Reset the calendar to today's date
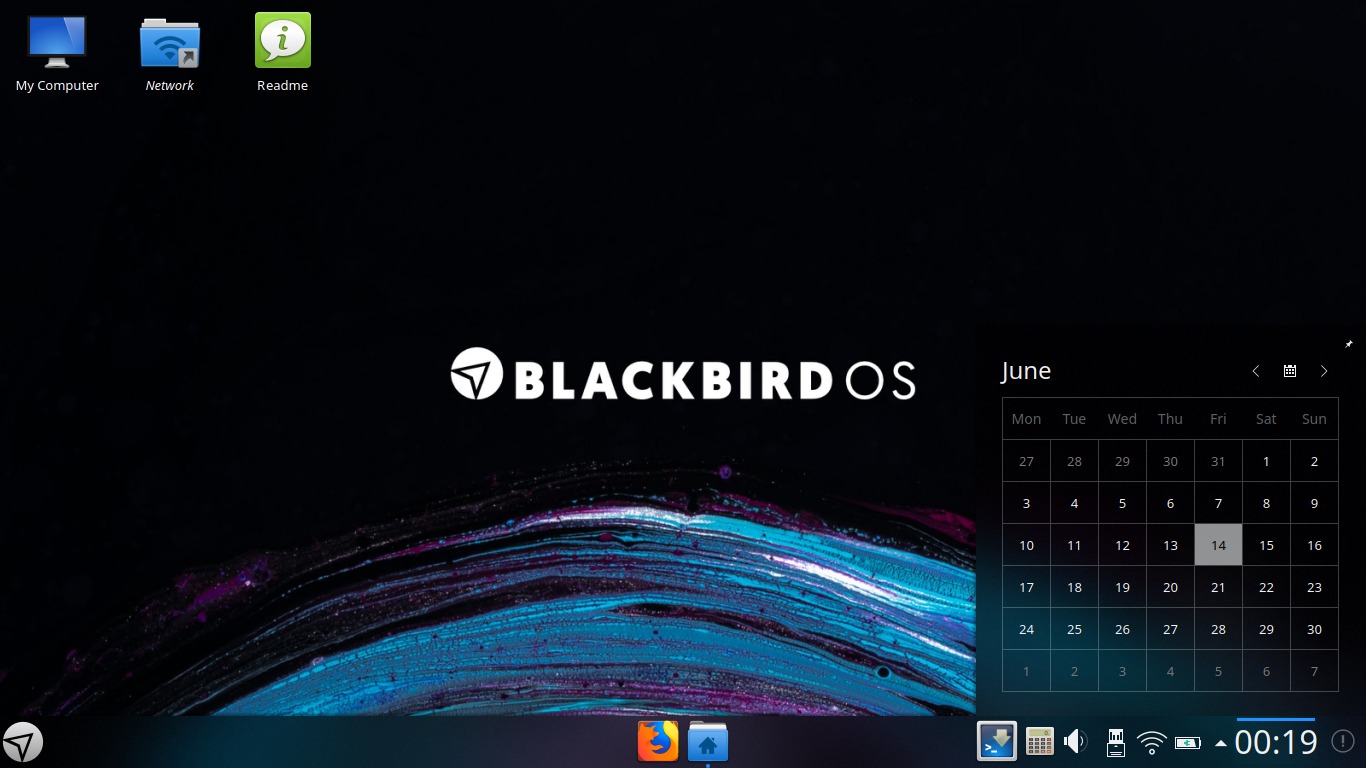This screenshot has height=768, width=1366. (x=1290, y=371)
